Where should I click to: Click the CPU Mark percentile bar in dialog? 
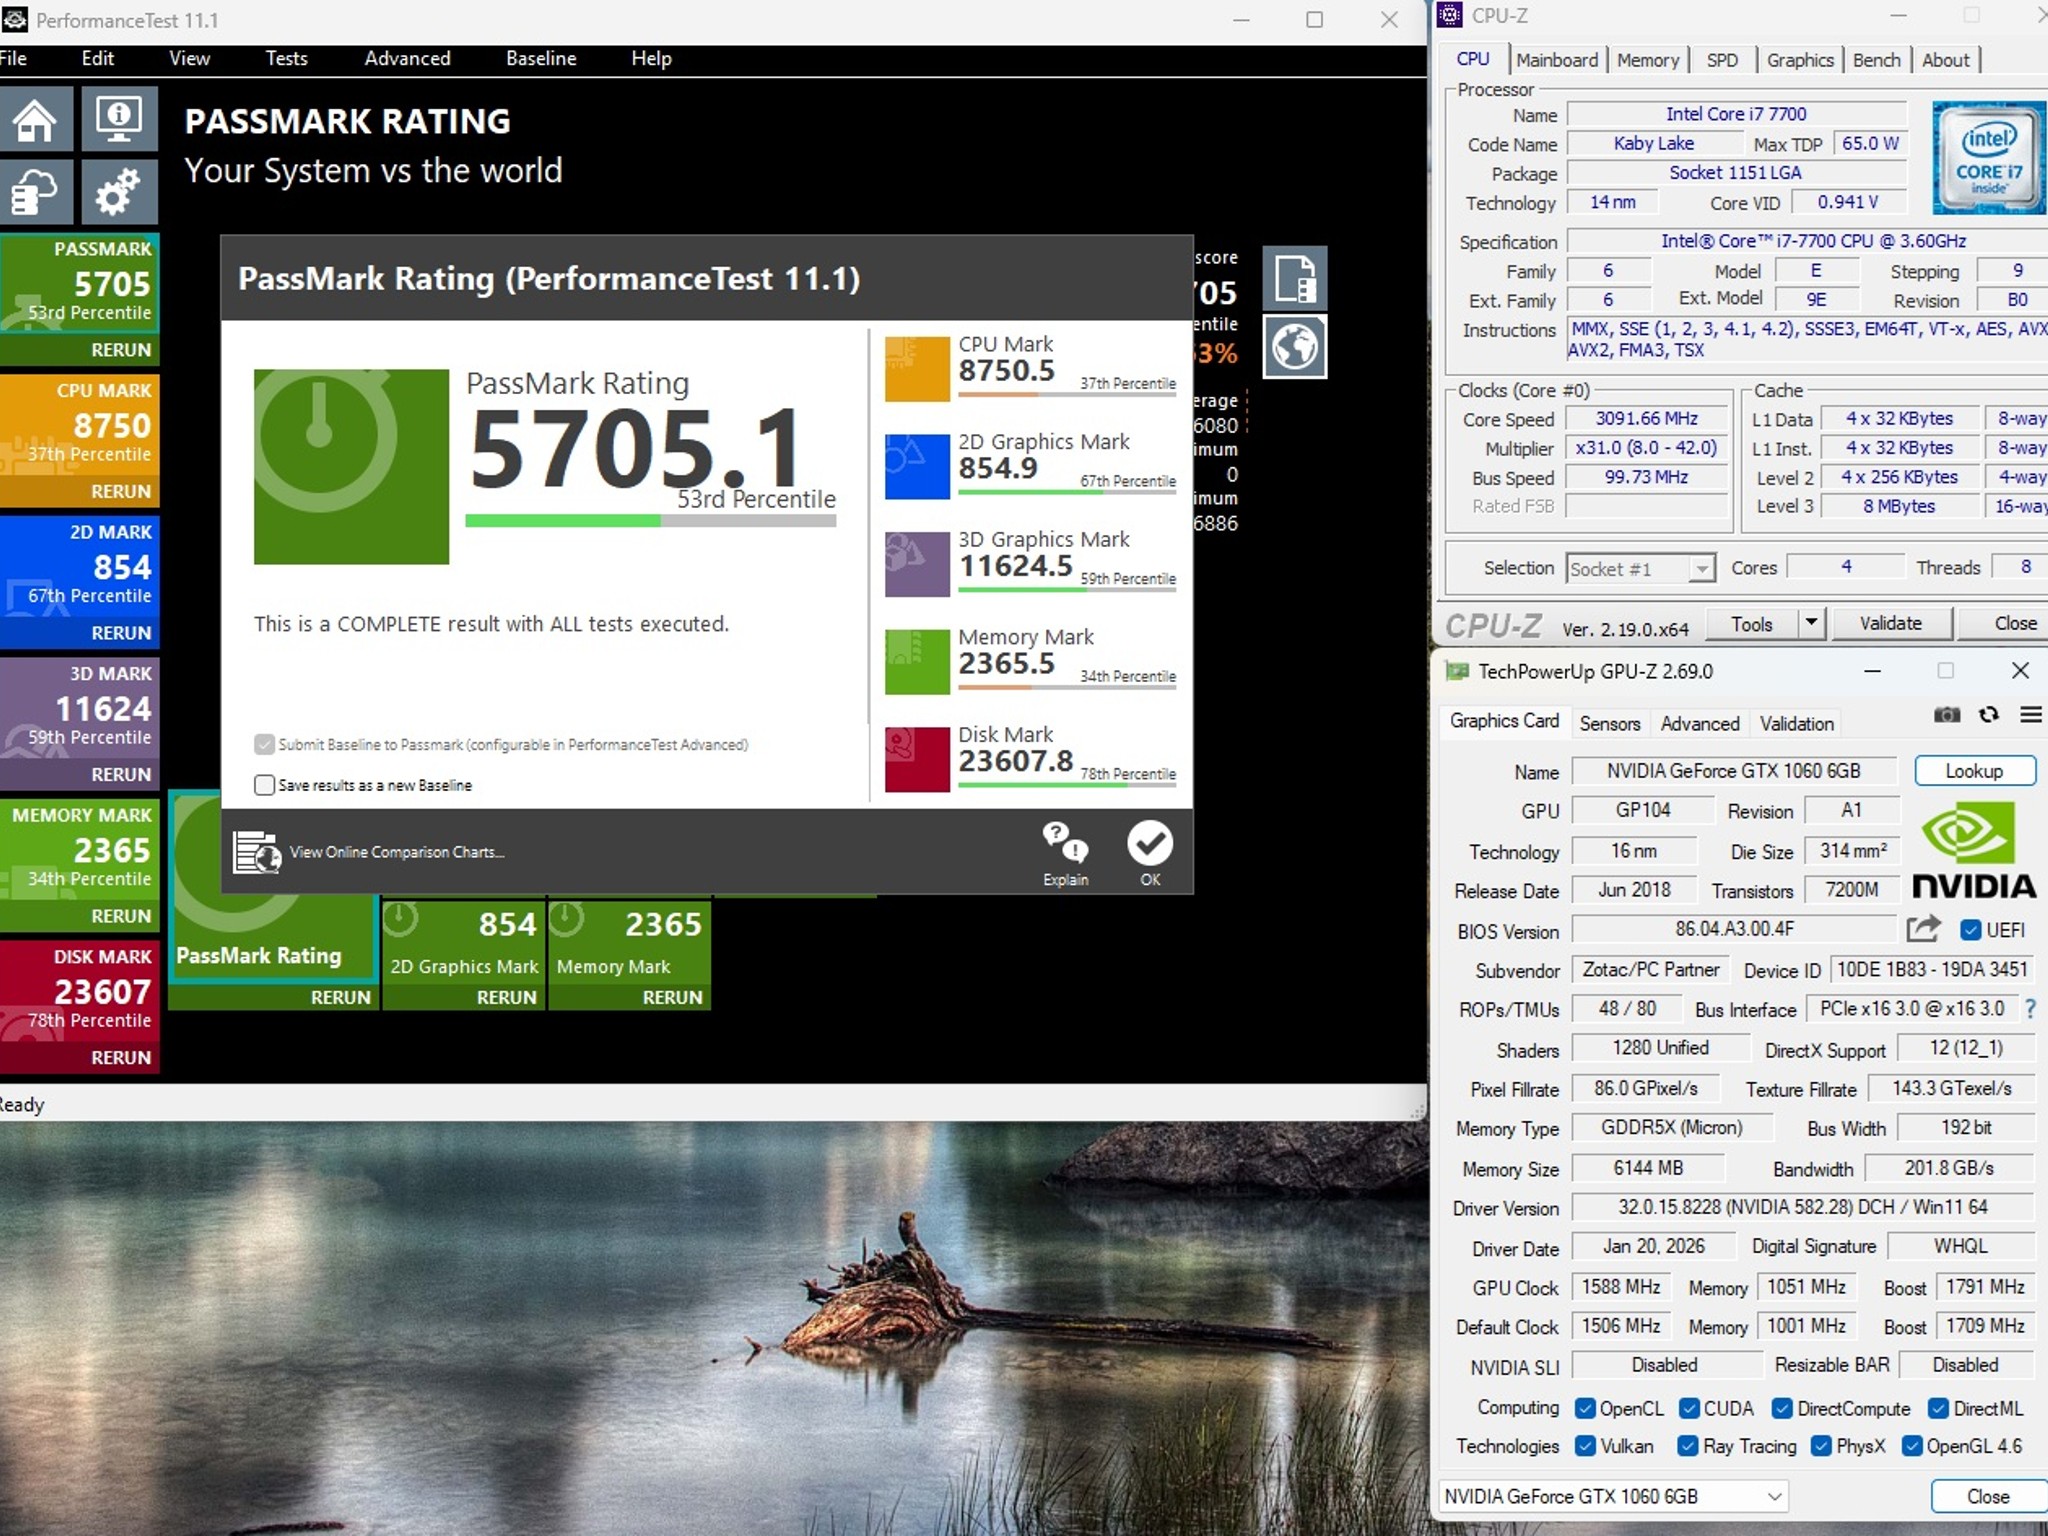1067,394
